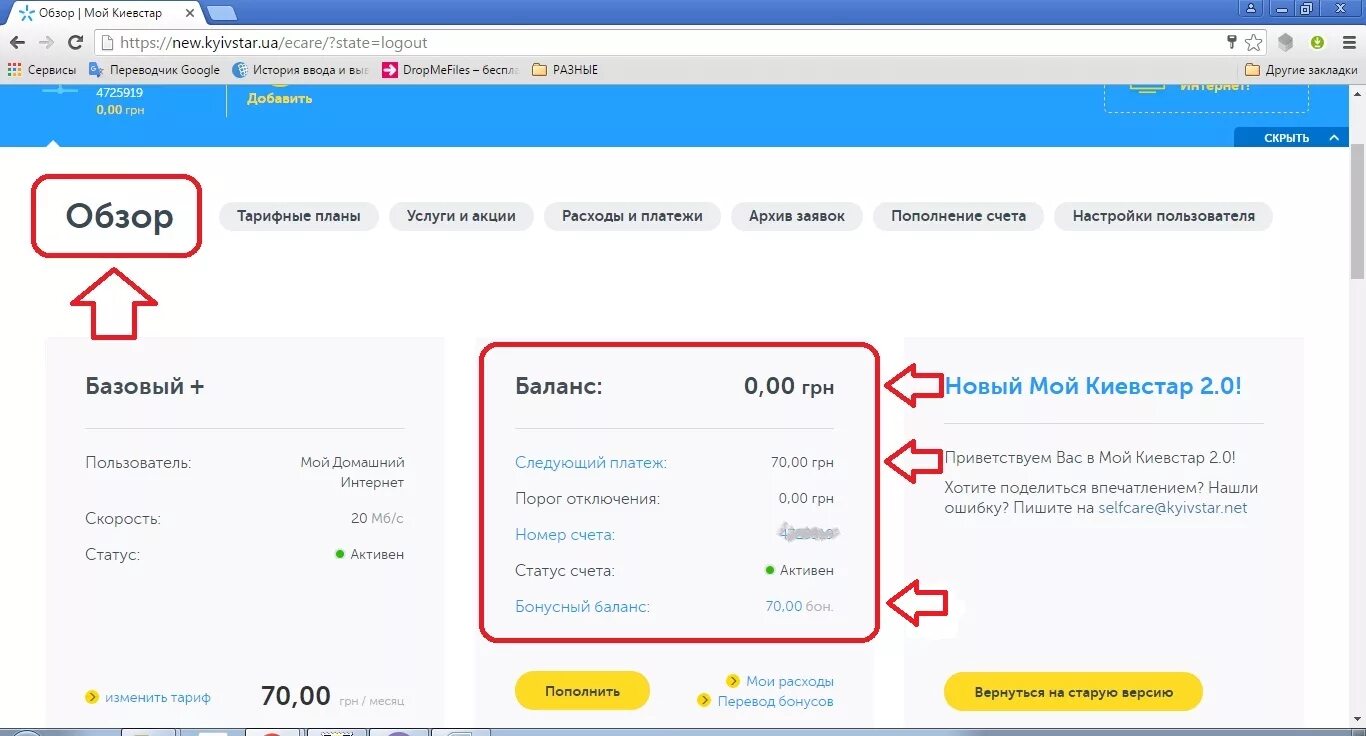Open the Настройки пользователя tab
This screenshot has height=736, width=1366.
pos(1164,216)
